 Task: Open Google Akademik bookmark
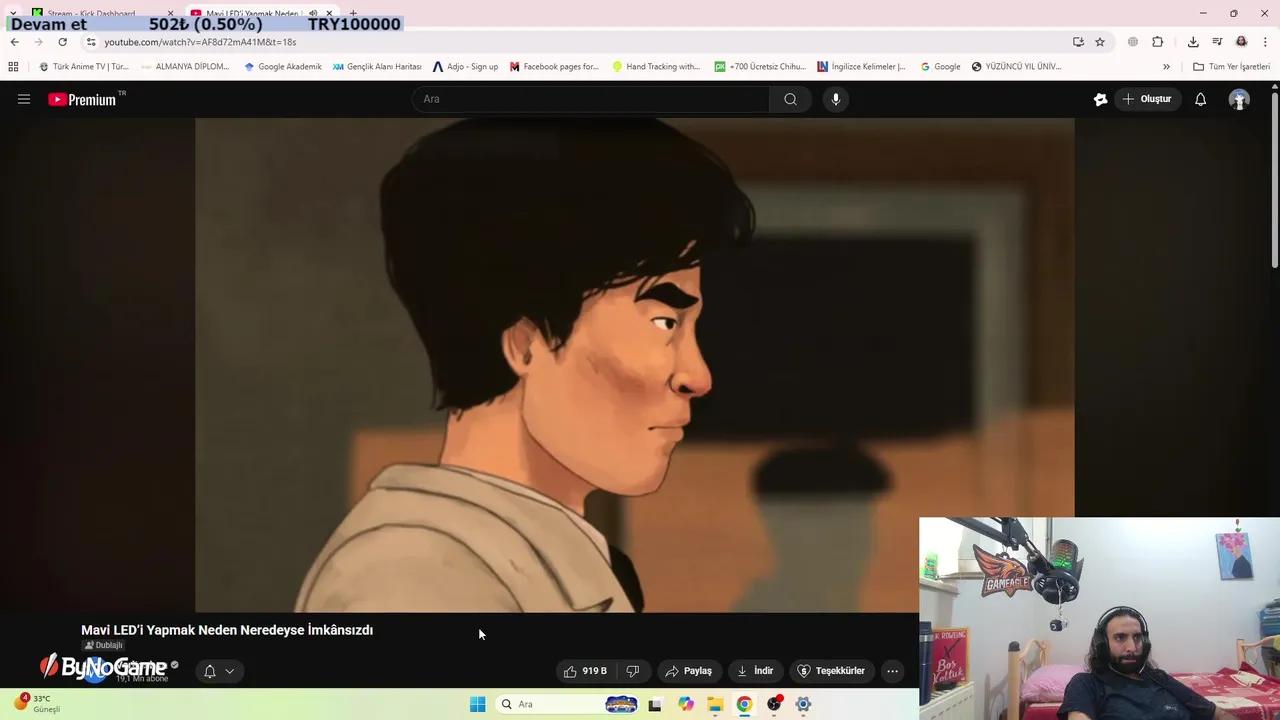click(282, 67)
